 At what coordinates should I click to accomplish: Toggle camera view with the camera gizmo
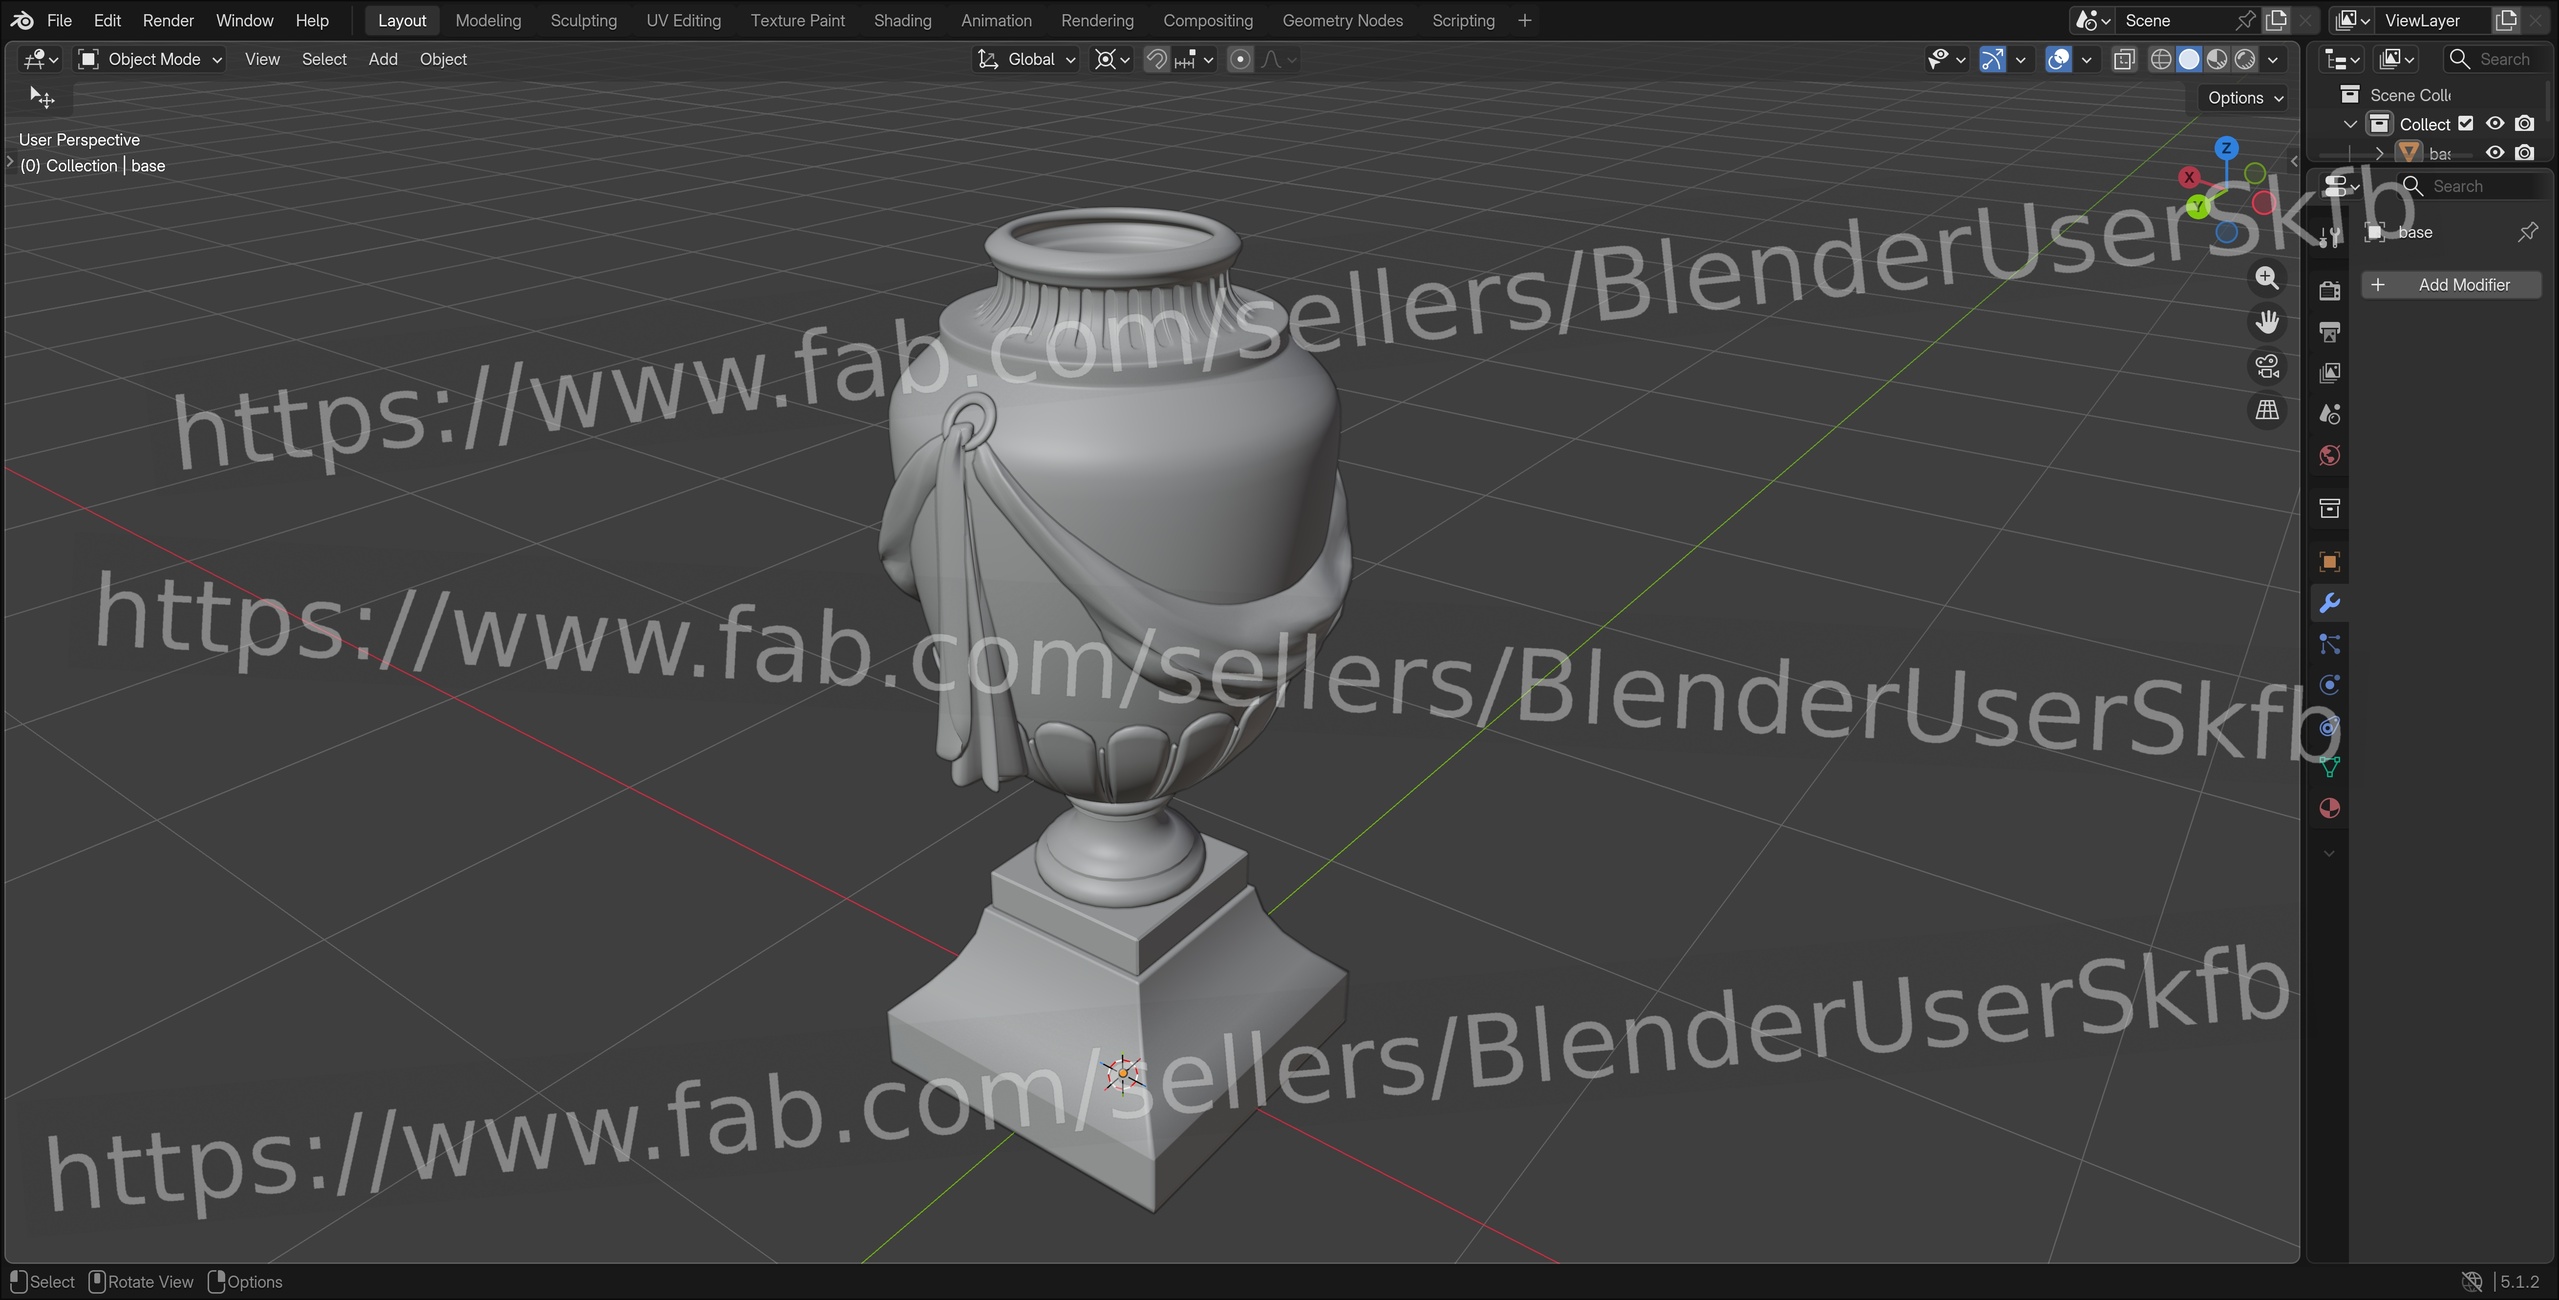2267,366
